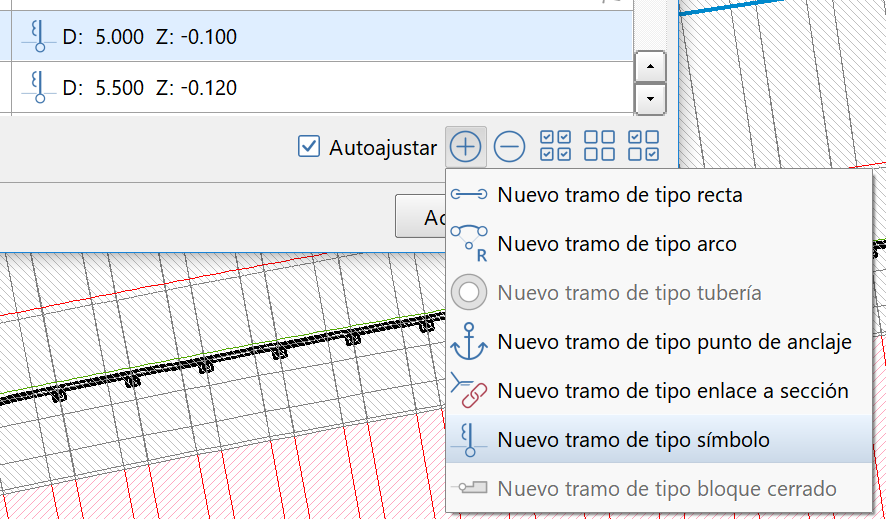Toggle the Autoajustar checkbox
This screenshot has height=519, width=886.
pos(309,147)
